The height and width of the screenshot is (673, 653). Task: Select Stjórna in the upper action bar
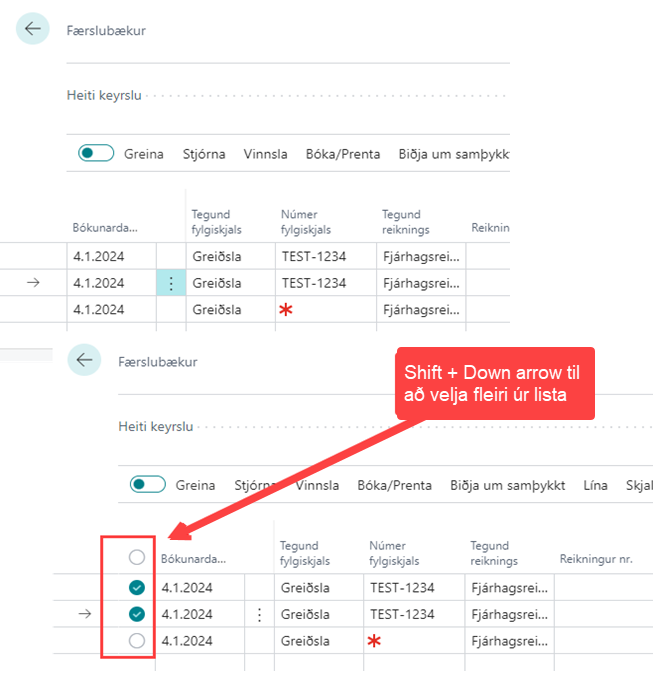click(204, 154)
